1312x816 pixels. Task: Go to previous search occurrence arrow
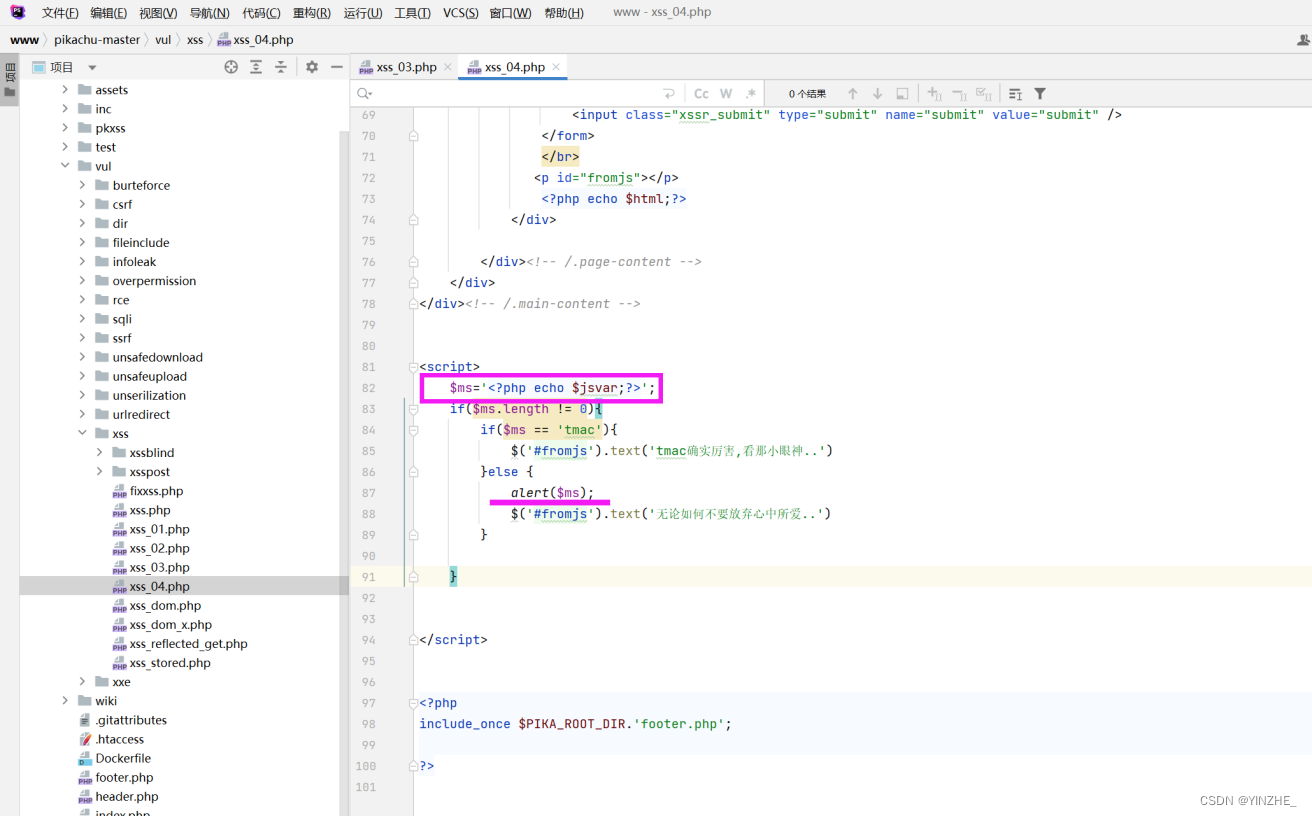(853, 93)
